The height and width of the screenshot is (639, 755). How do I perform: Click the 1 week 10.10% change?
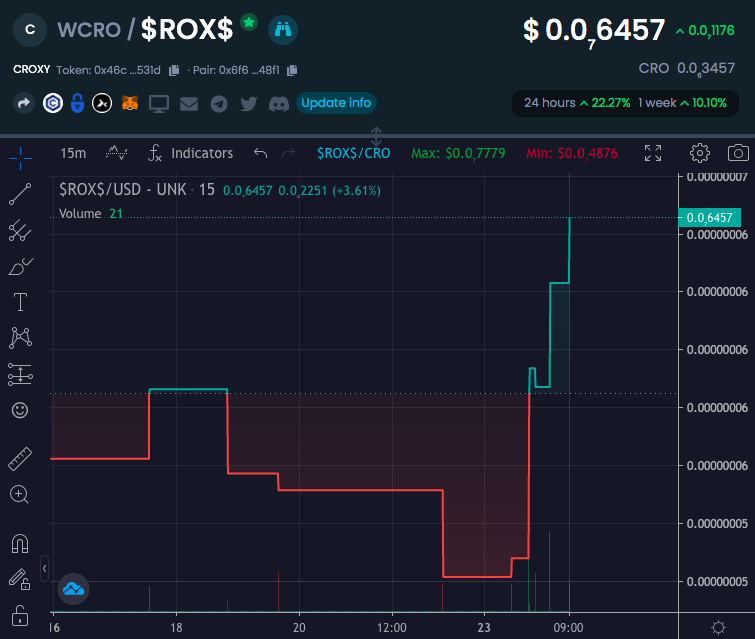pyautogui.click(x=682, y=103)
